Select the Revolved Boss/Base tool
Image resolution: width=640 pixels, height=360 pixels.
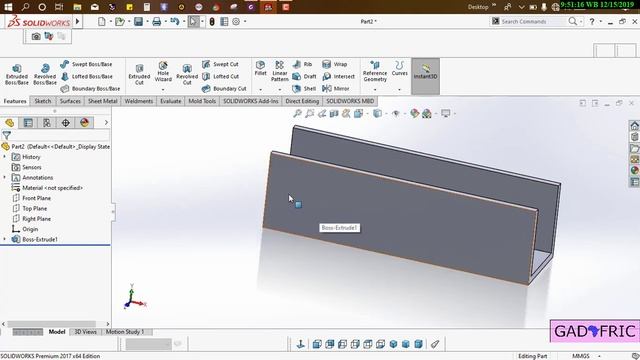(x=45, y=74)
